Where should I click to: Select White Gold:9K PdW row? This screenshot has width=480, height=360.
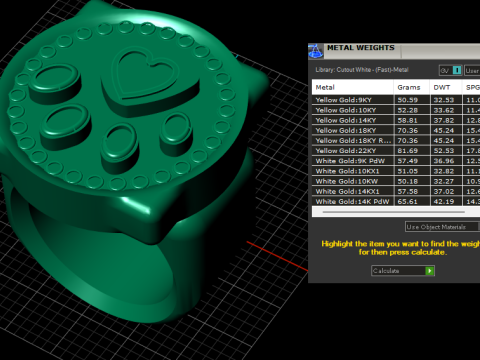pos(396,161)
